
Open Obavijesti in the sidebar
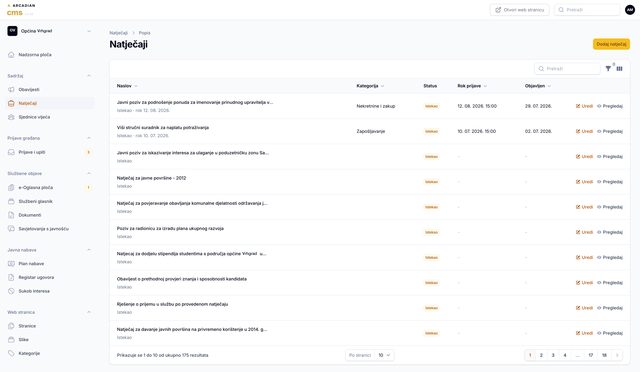[x=29, y=89]
